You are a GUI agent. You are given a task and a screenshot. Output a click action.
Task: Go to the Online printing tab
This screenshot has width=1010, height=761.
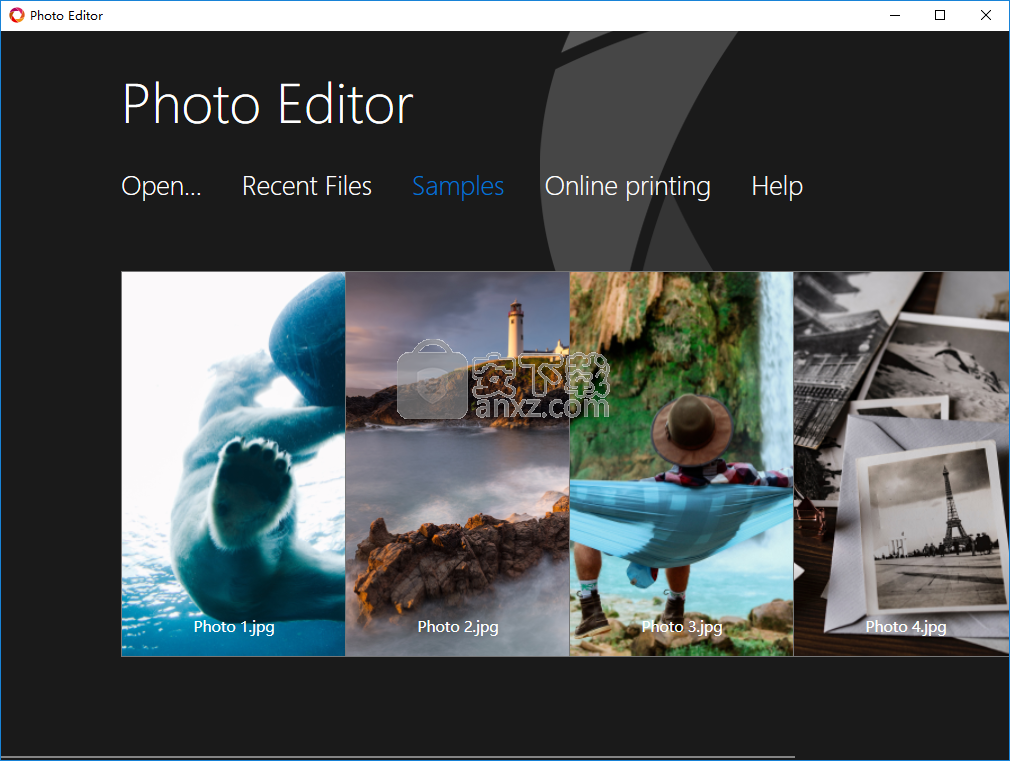[x=627, y=186]
